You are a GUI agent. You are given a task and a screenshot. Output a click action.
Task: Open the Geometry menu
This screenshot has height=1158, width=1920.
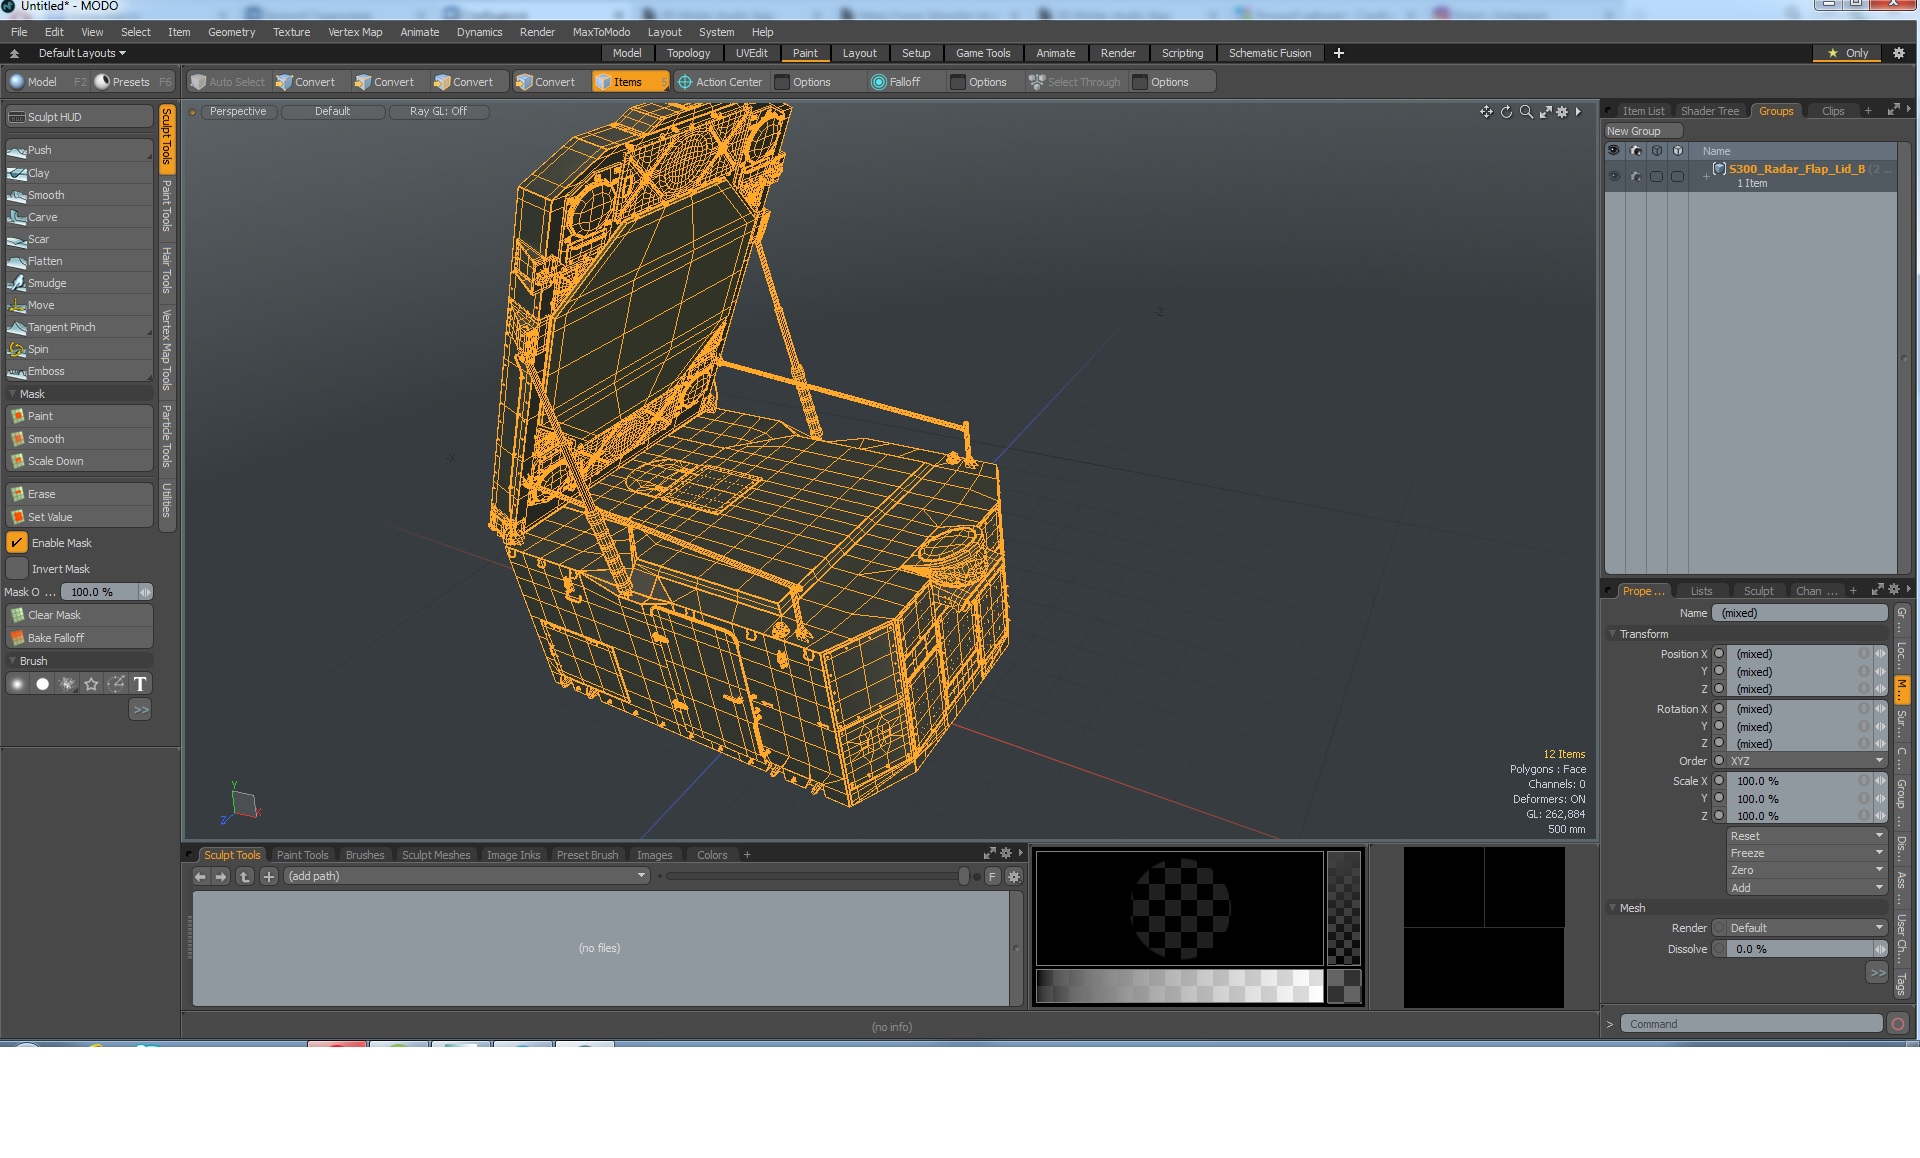pyautogui.click(x=231, y=32)
